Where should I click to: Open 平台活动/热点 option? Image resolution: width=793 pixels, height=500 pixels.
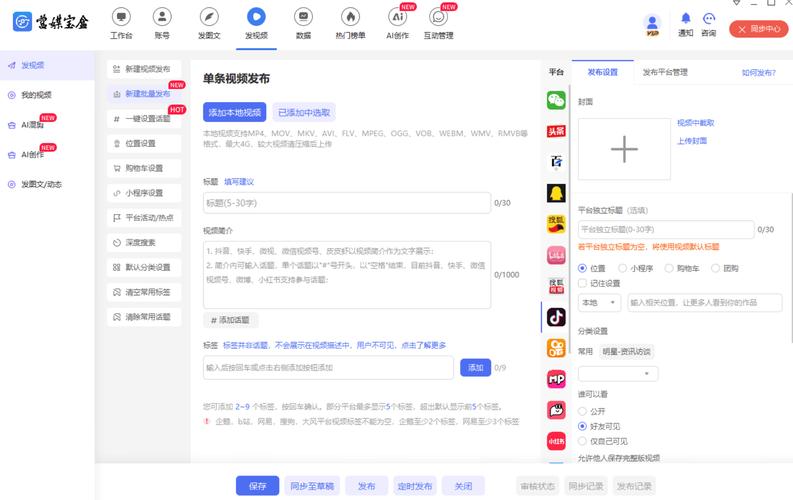(x=144, y=217)
